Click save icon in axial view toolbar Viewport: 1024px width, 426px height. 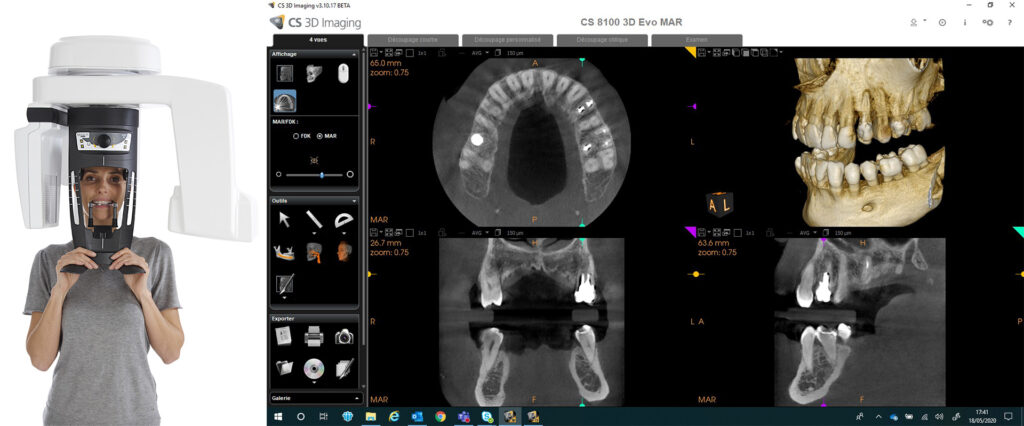[x=374, y=52]
